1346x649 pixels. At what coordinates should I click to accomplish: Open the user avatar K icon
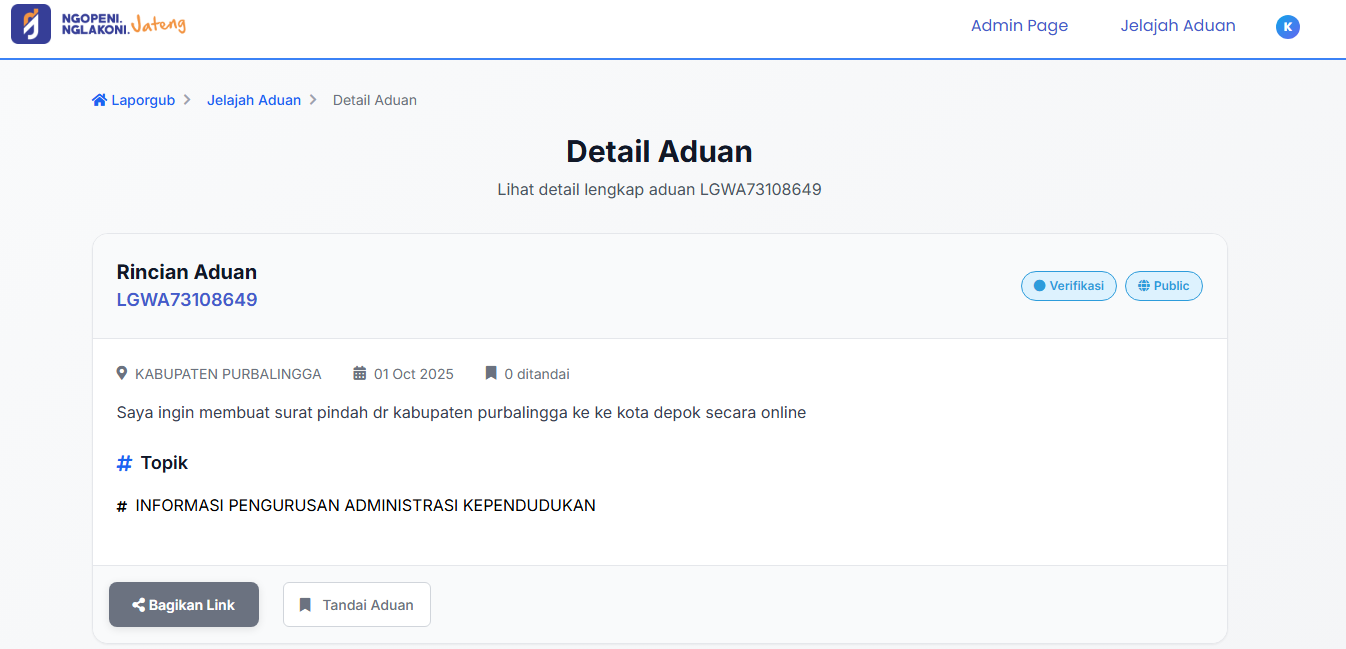click(1287, 27)
